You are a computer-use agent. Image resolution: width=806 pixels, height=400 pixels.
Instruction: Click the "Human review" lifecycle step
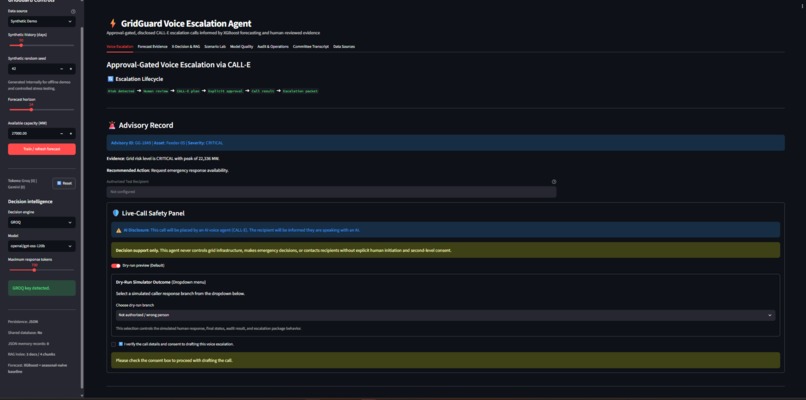pos(156,91)
